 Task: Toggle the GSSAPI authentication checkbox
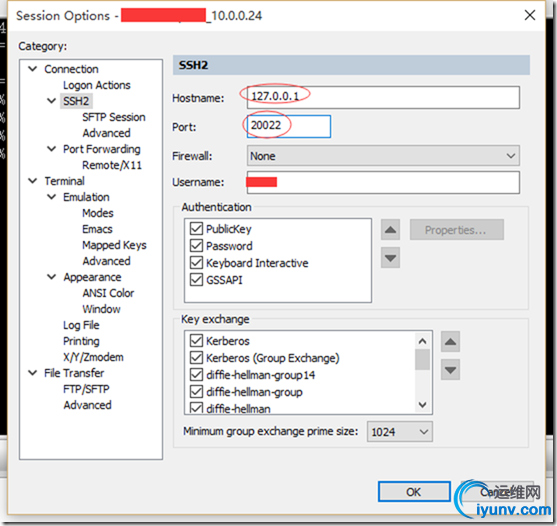(196, 280)
